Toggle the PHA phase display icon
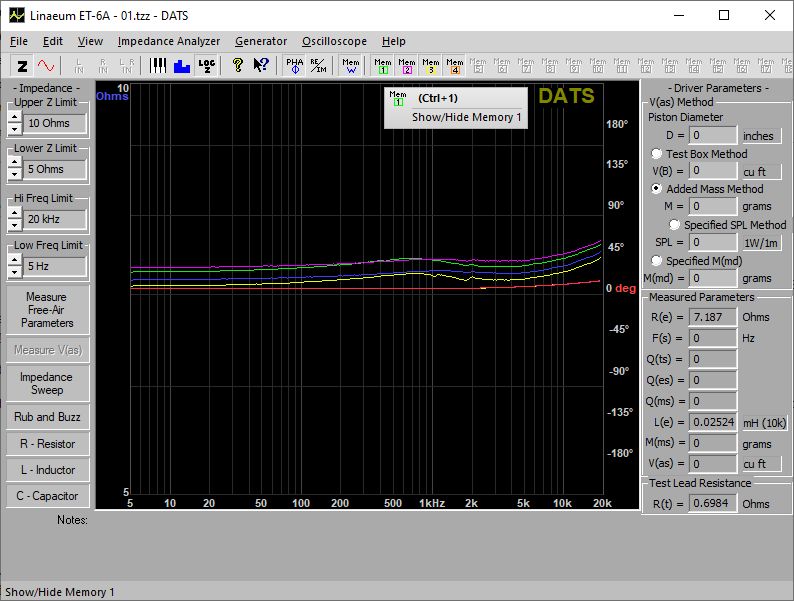794x601 pixels. (x=295, y=66)
